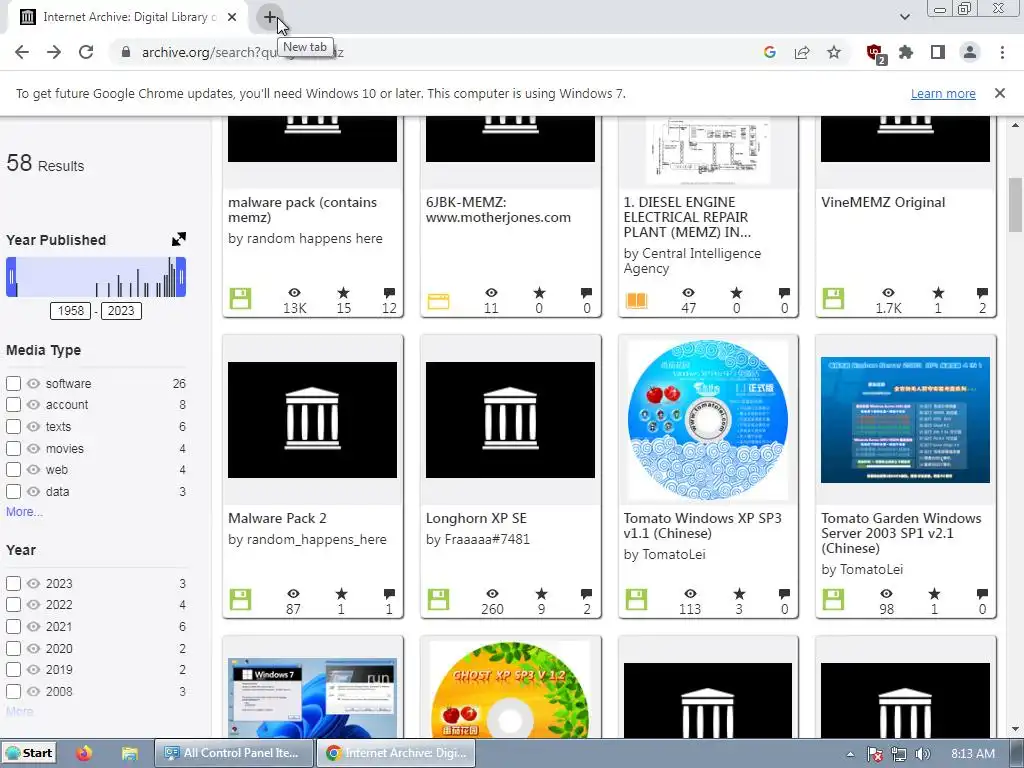Open Chrome three-dot menu
This screenshot has width=1024, height=768.
1002,52
